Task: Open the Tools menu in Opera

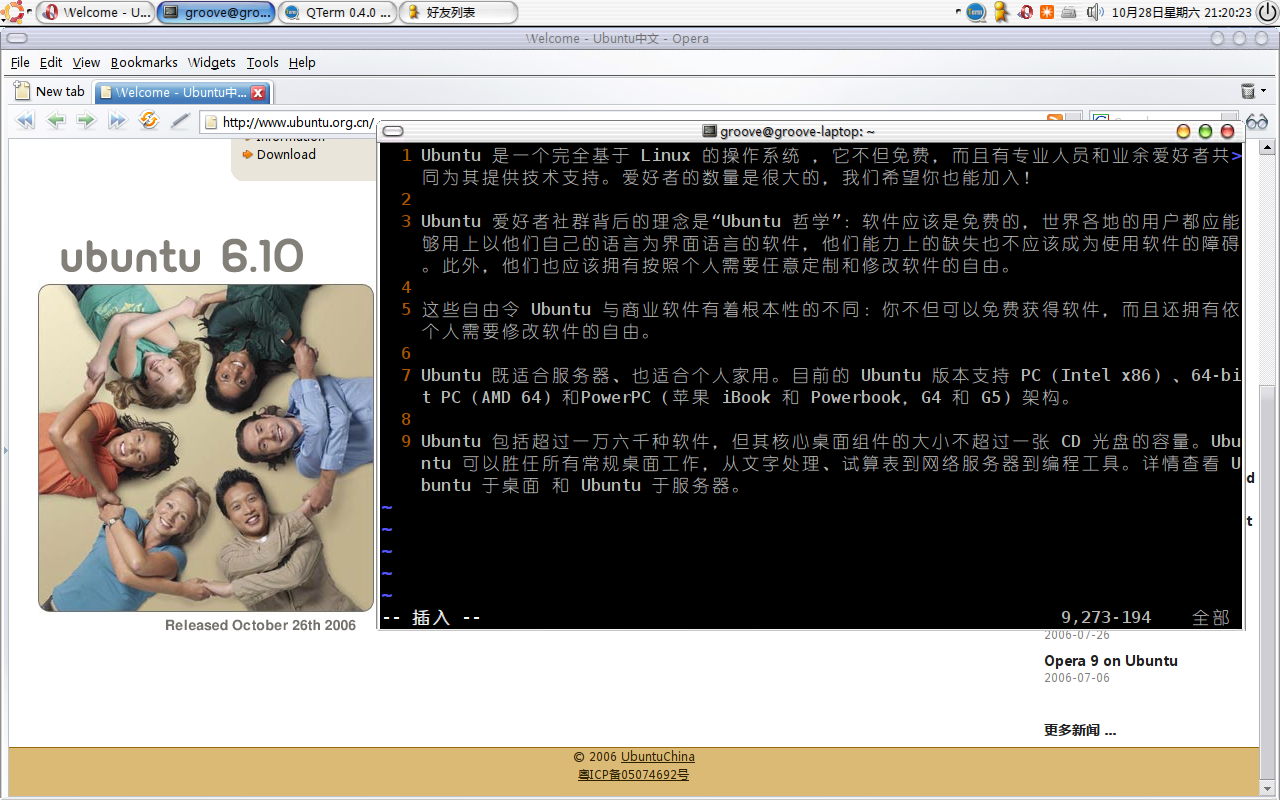Action: 263,62
